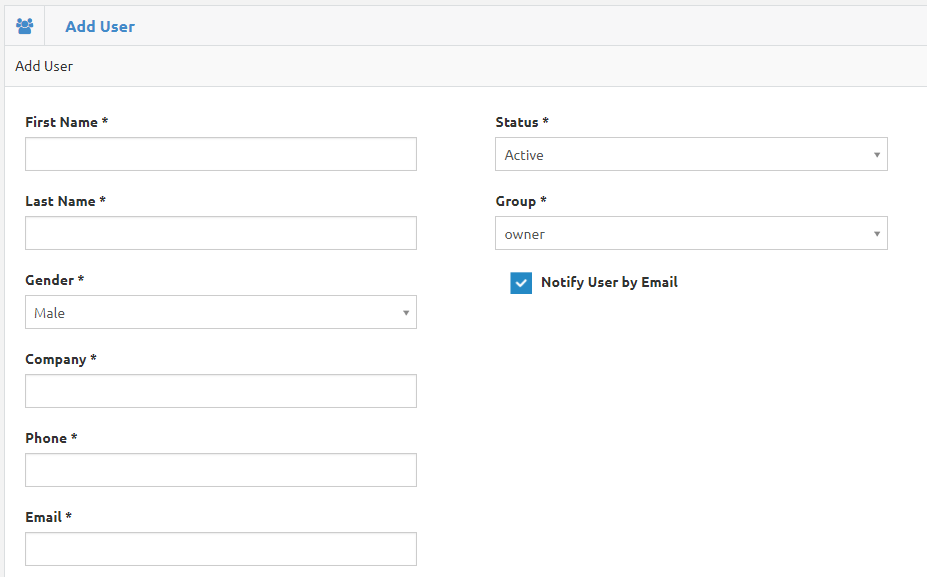Click the 'First Name *' field label
The width and height of the screenshot is (927, 577).
click(66, 122)
